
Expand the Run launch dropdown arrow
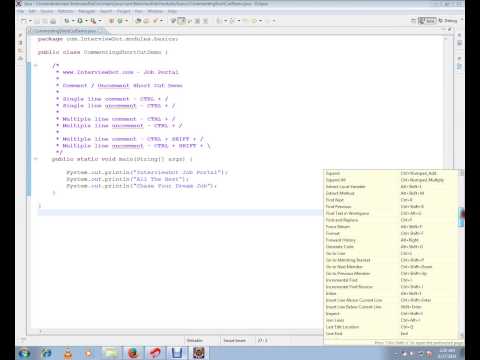tap(86, 21)
